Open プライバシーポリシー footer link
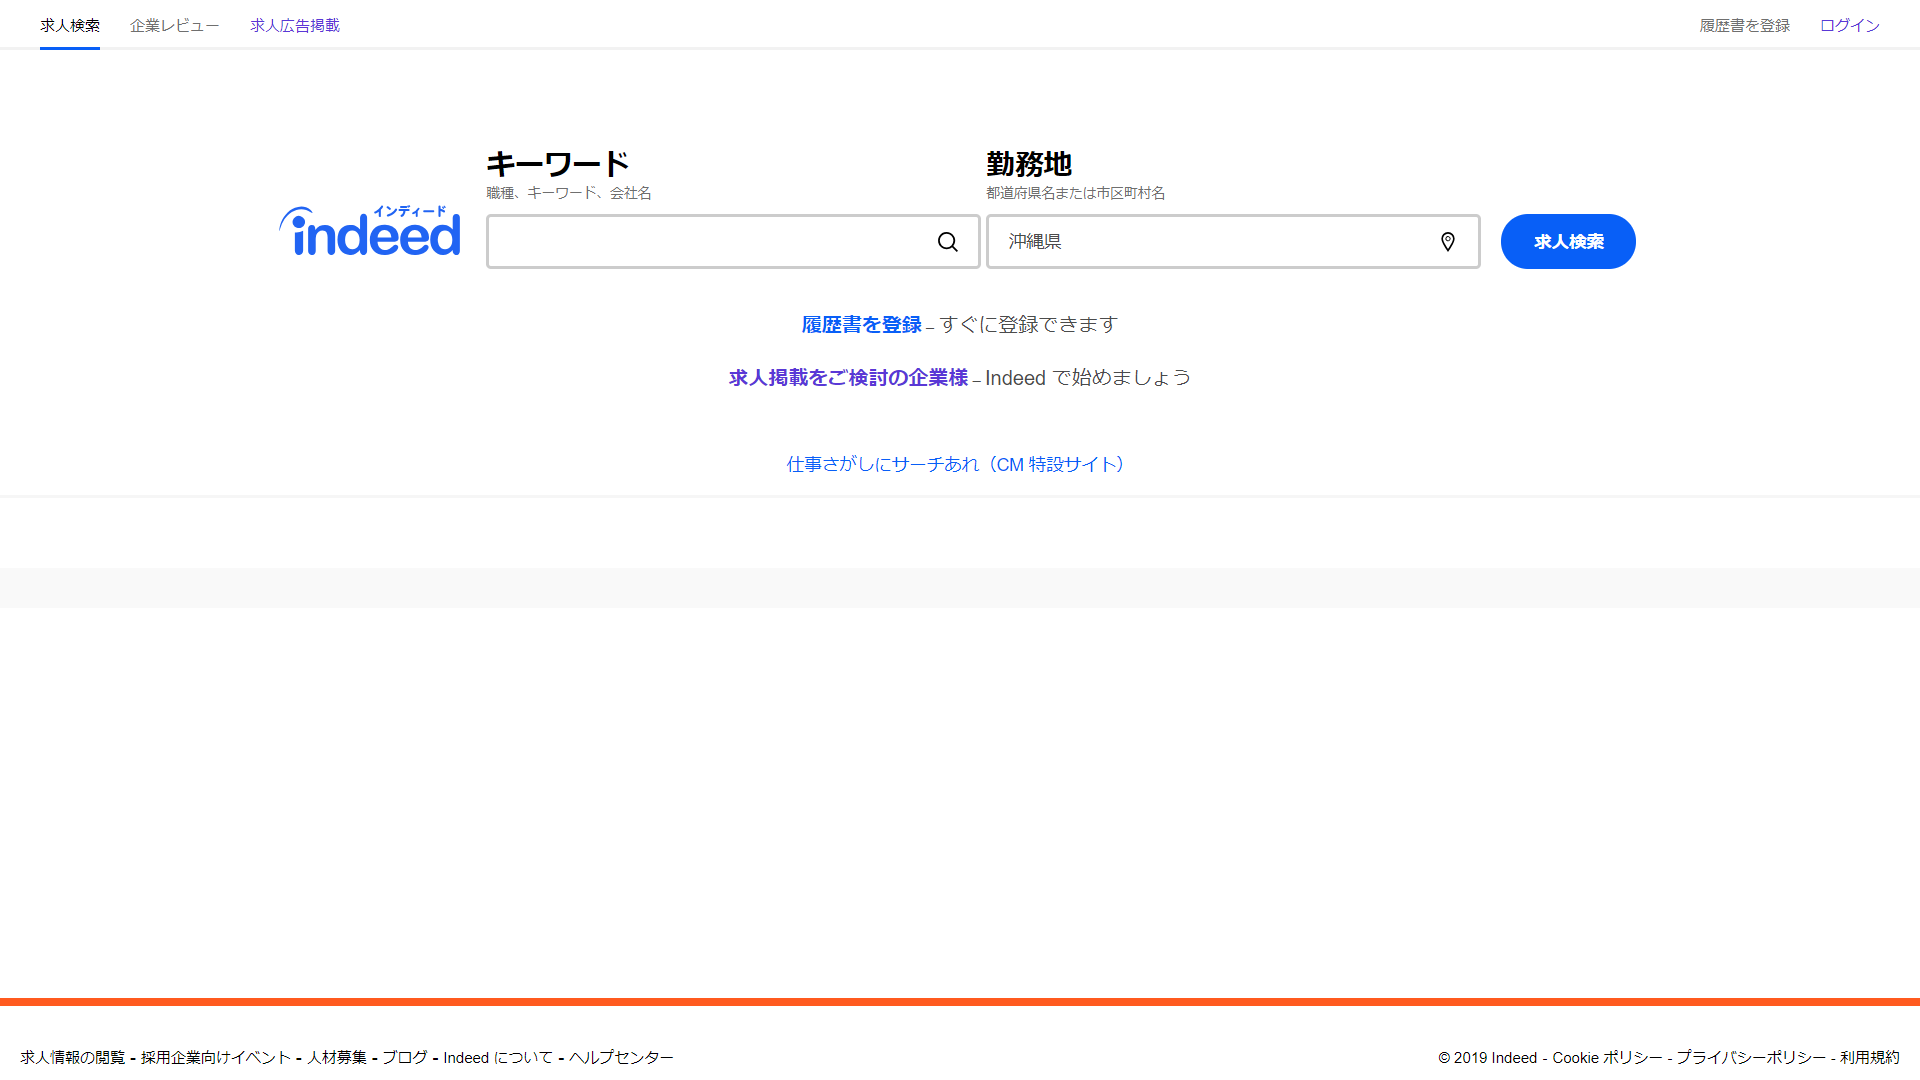This screenshot has width=1920, height=1080. (x=1751, y=1057)
